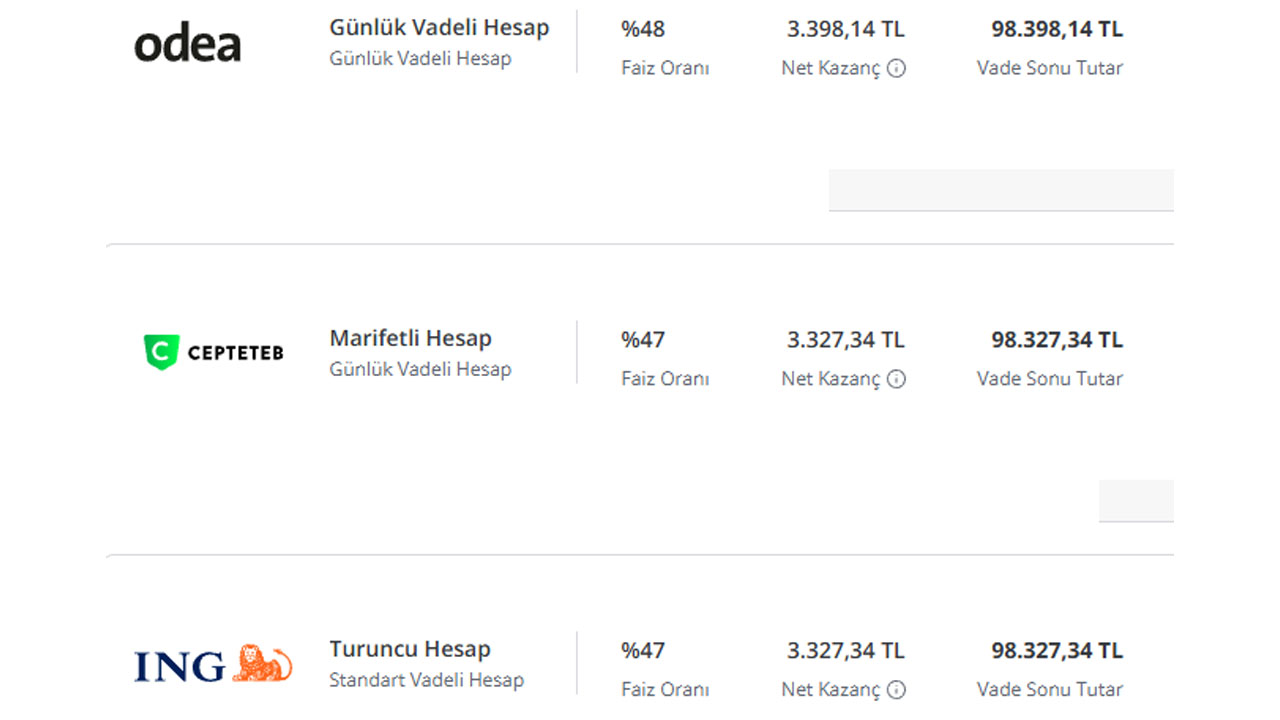1280x720 pixels.
Task: Click the CEPTETEB bank logo
Action: coord(214,353)
